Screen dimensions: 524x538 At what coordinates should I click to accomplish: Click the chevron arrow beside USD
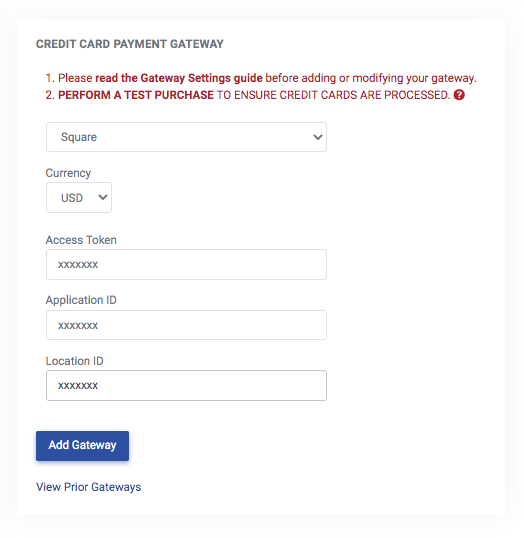[103, 197]
